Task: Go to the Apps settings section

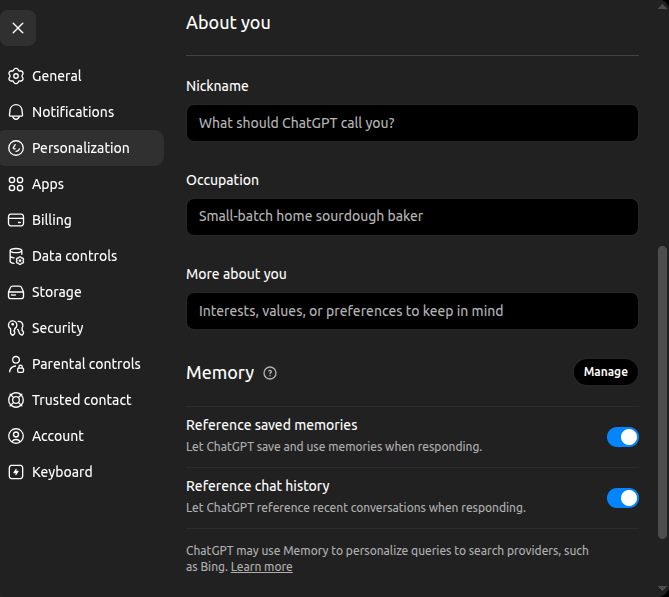Action: coord(82,184)
